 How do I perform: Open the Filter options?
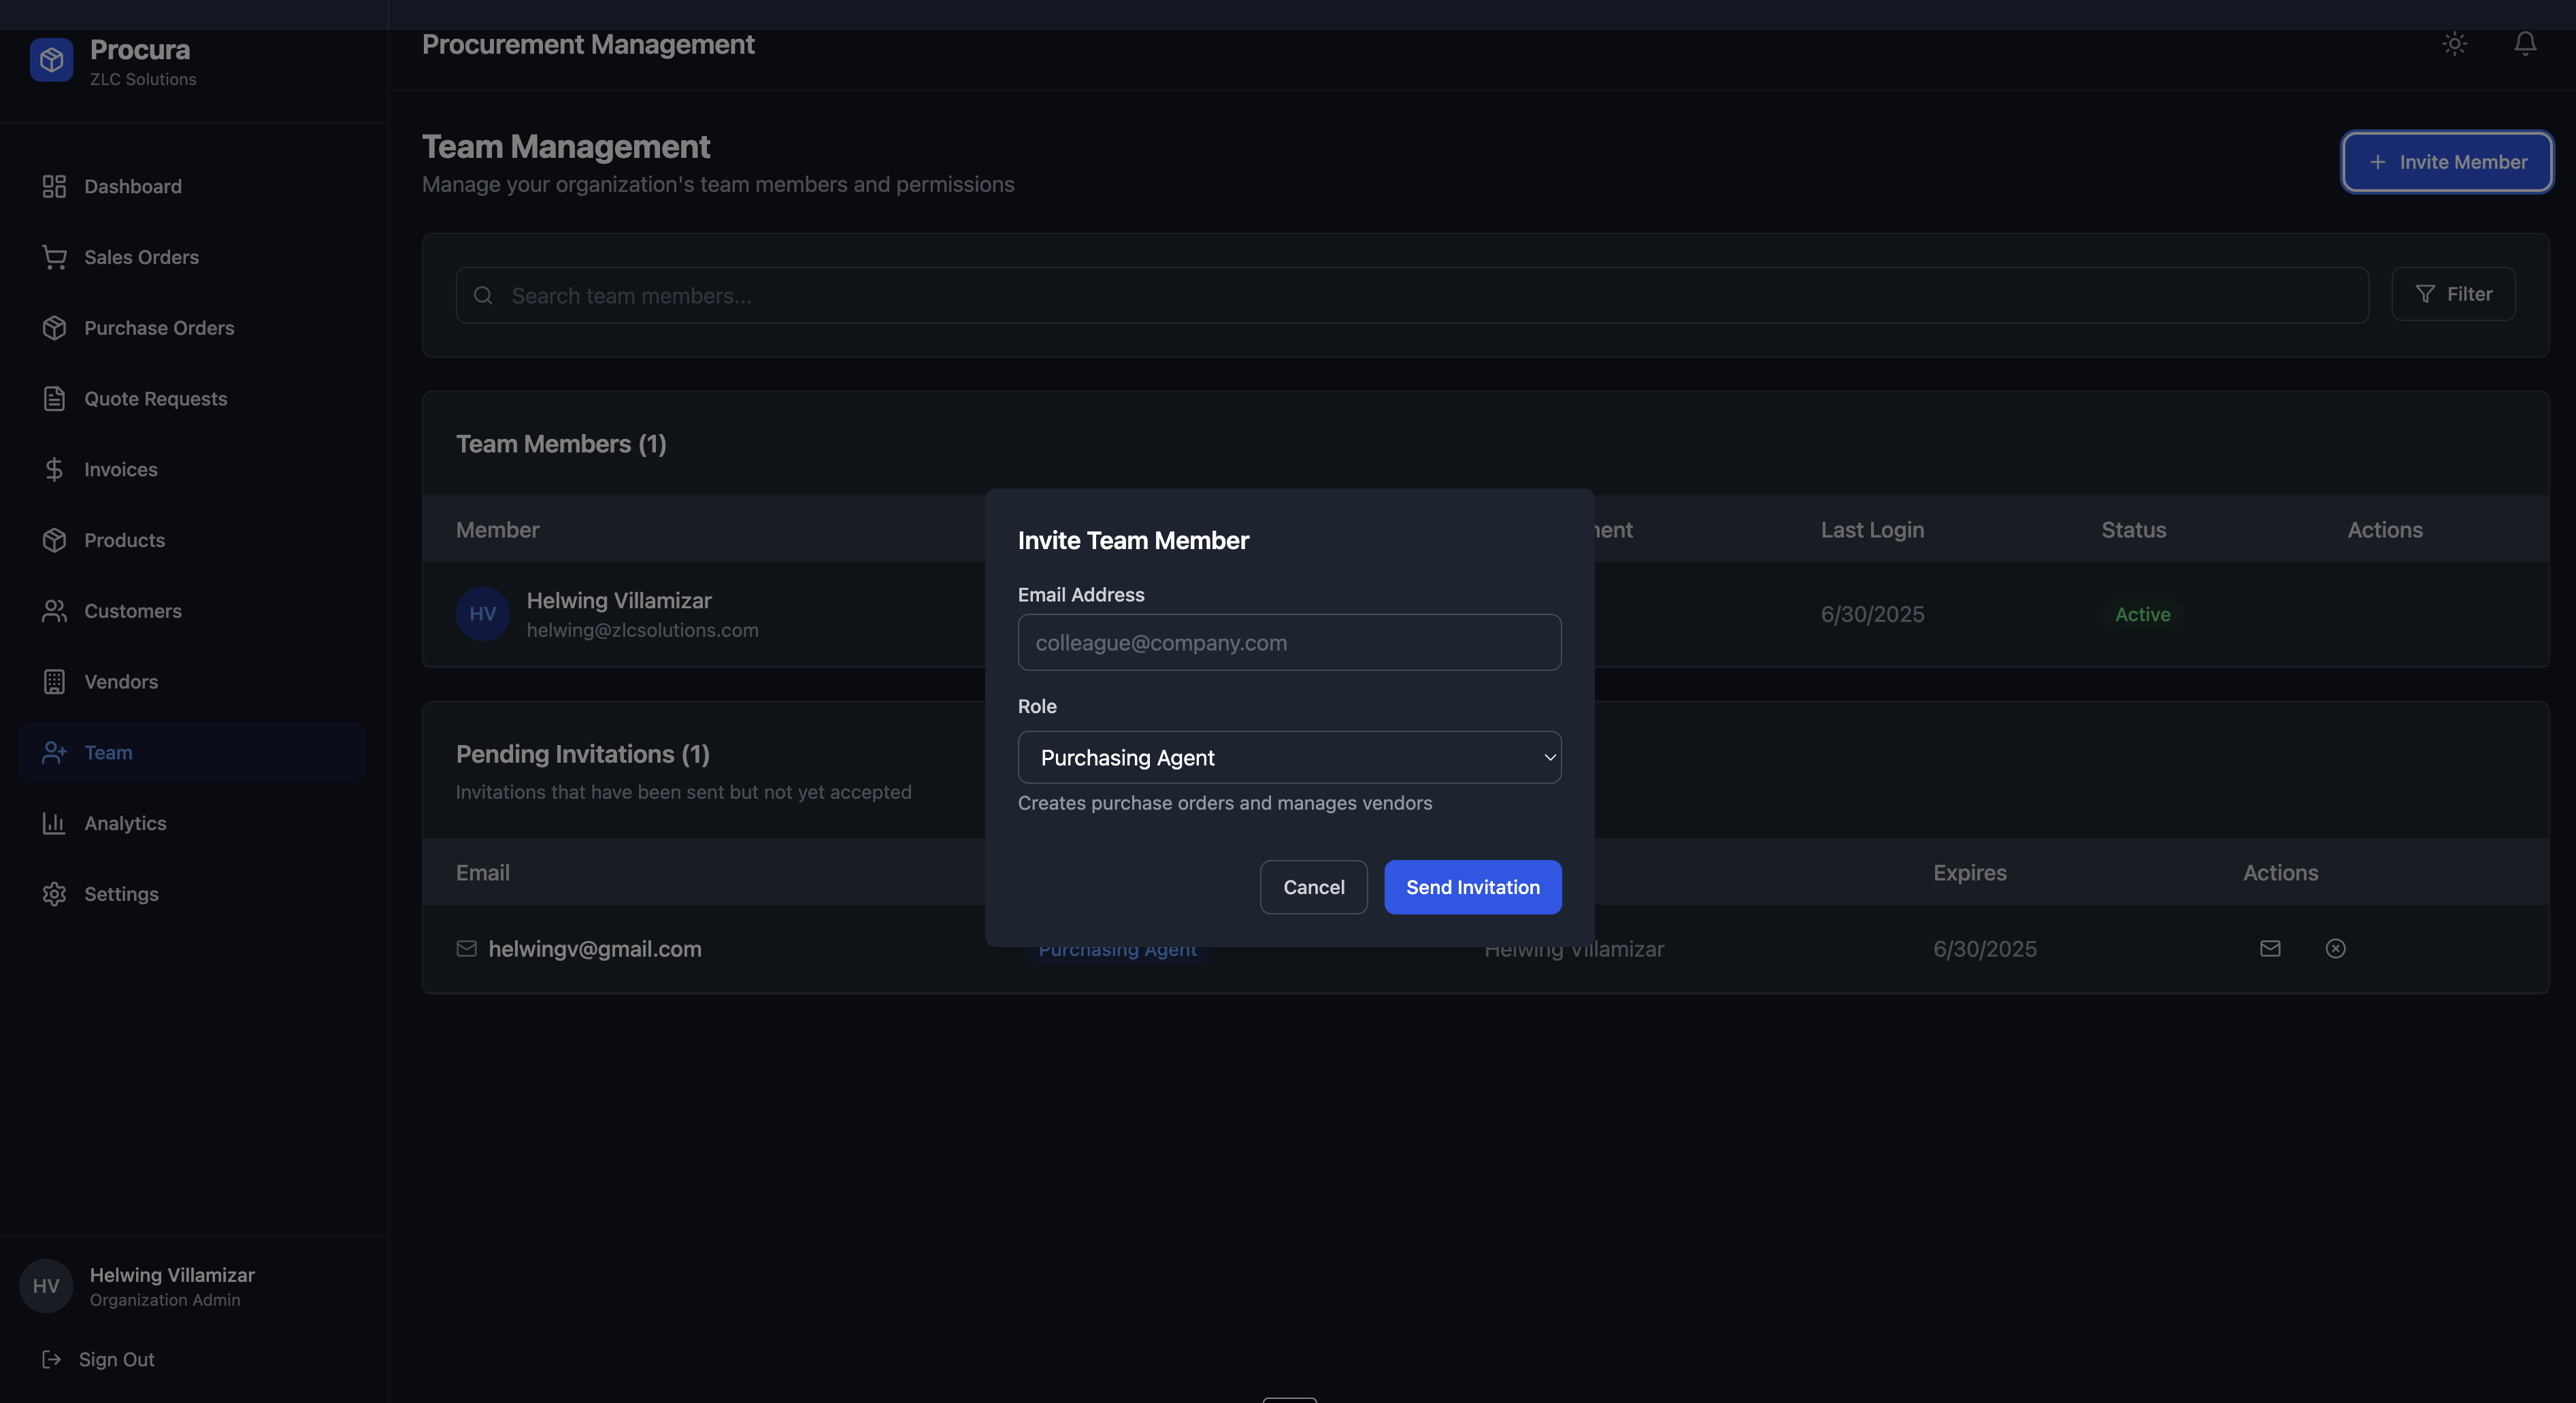point(2453,294)
